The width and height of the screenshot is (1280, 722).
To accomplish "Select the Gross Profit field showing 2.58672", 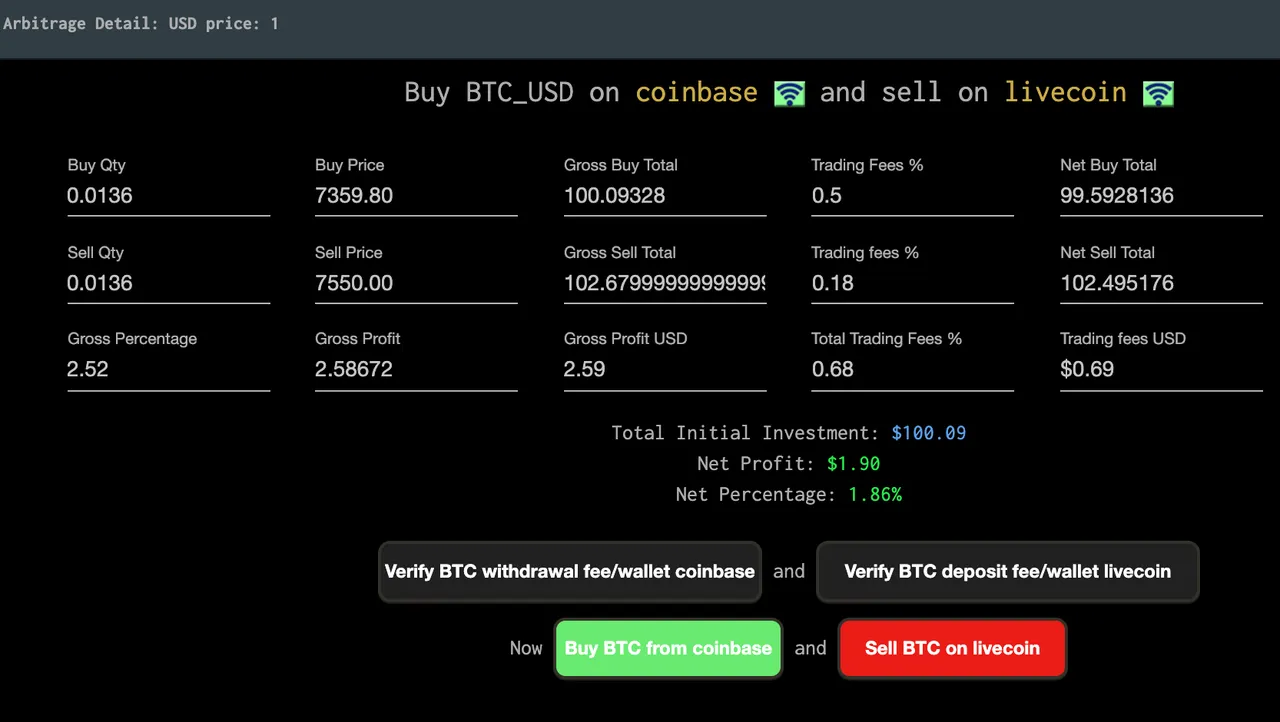I will click(416, 370).
